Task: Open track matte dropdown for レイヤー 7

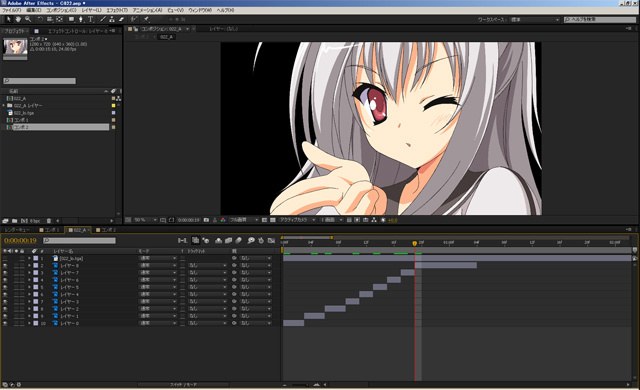Action: 207,273
